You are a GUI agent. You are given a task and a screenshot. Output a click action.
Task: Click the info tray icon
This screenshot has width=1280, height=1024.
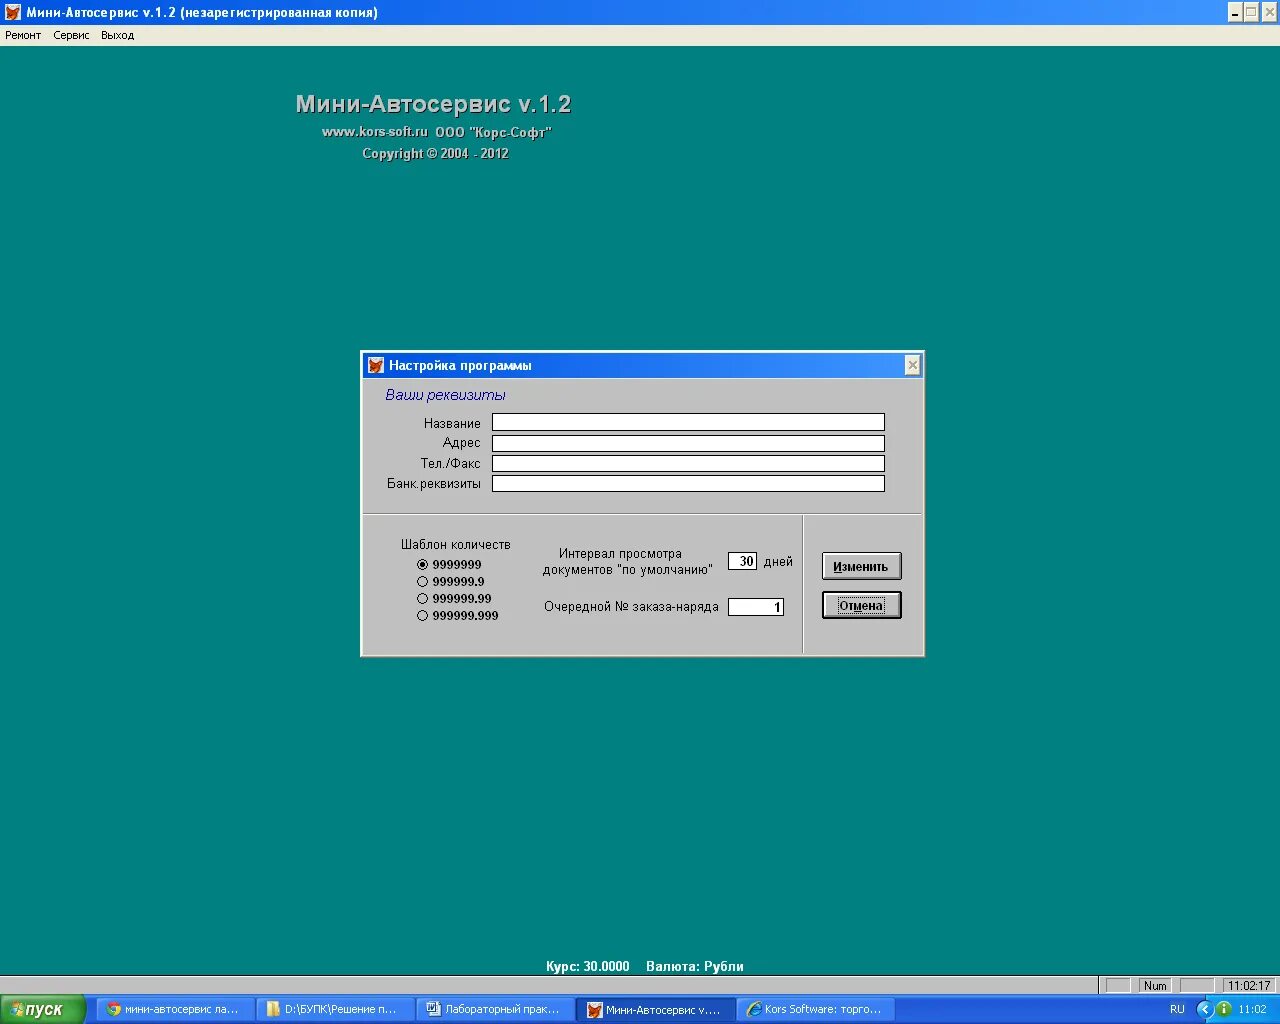point(1223,1009)
